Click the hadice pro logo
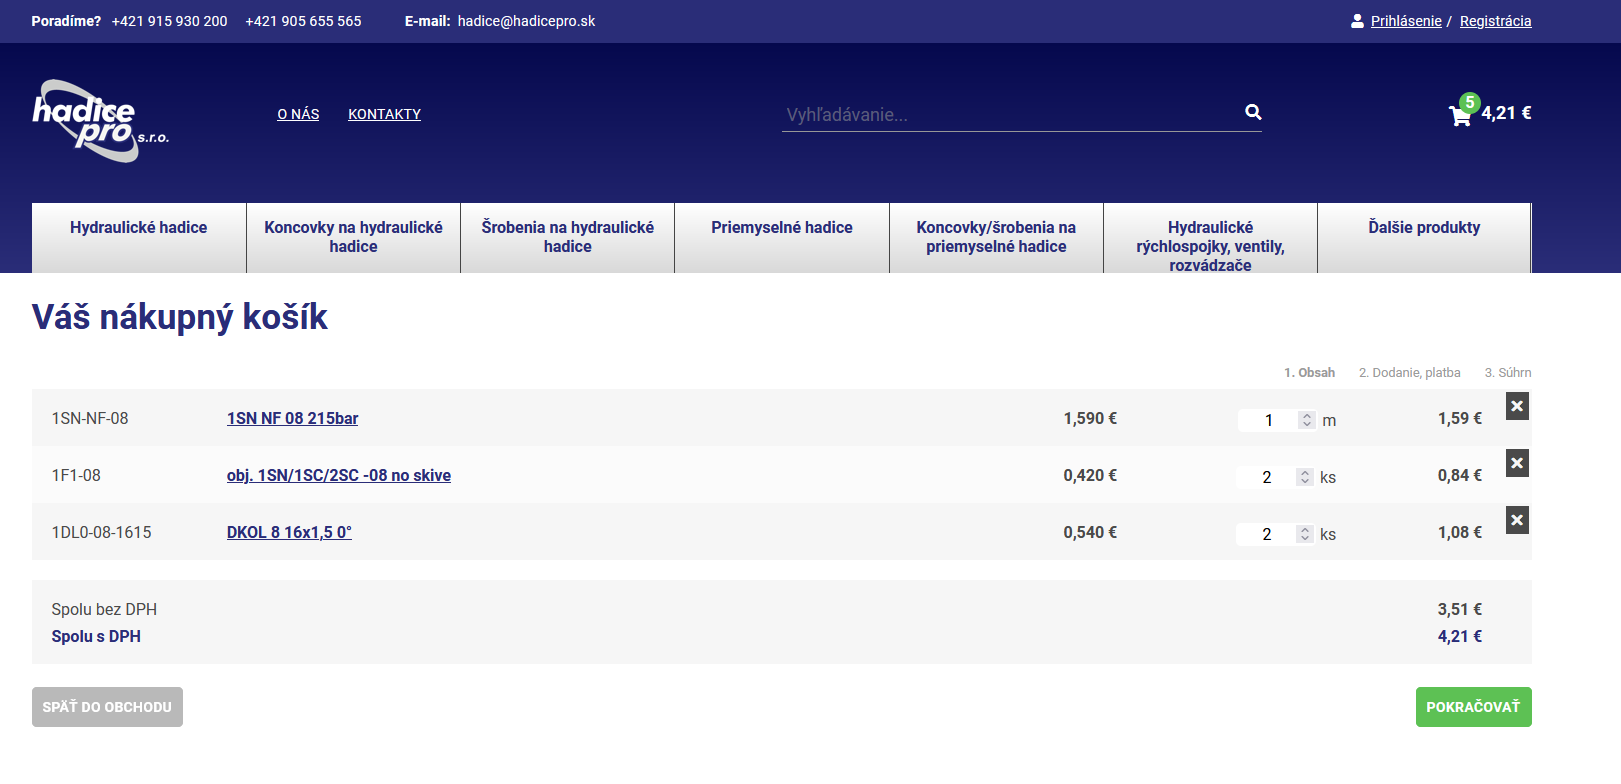Viewport: 1621px width, 784px height. [100, 121]
